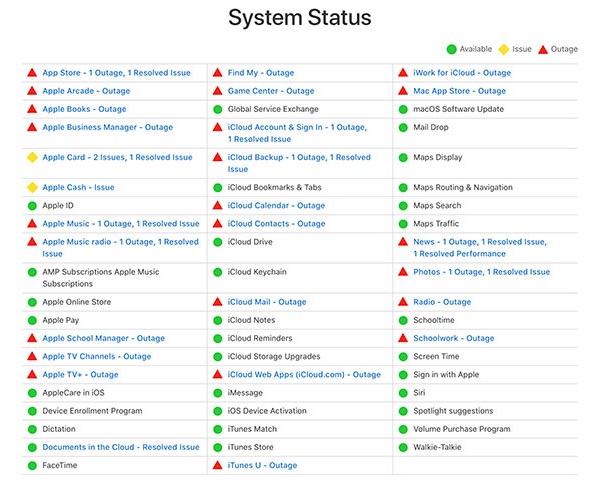Click the green status dot beside Apple ID
This screenshot has height=485, width=600.
pyautogui.click(x=32, y=206)
